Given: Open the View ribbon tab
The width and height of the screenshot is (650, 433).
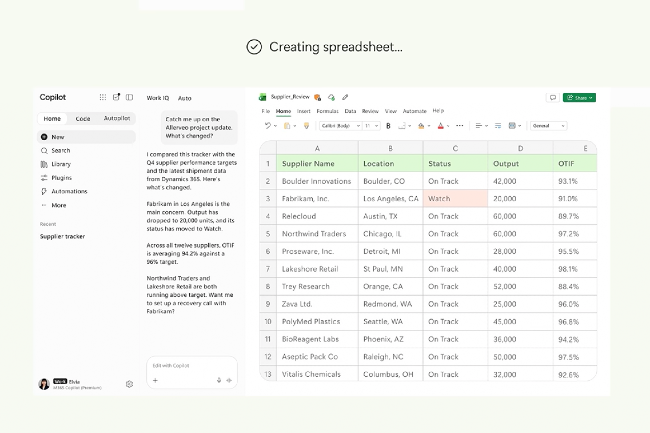Looking at the screenshot, I should [x=390, y=111].
